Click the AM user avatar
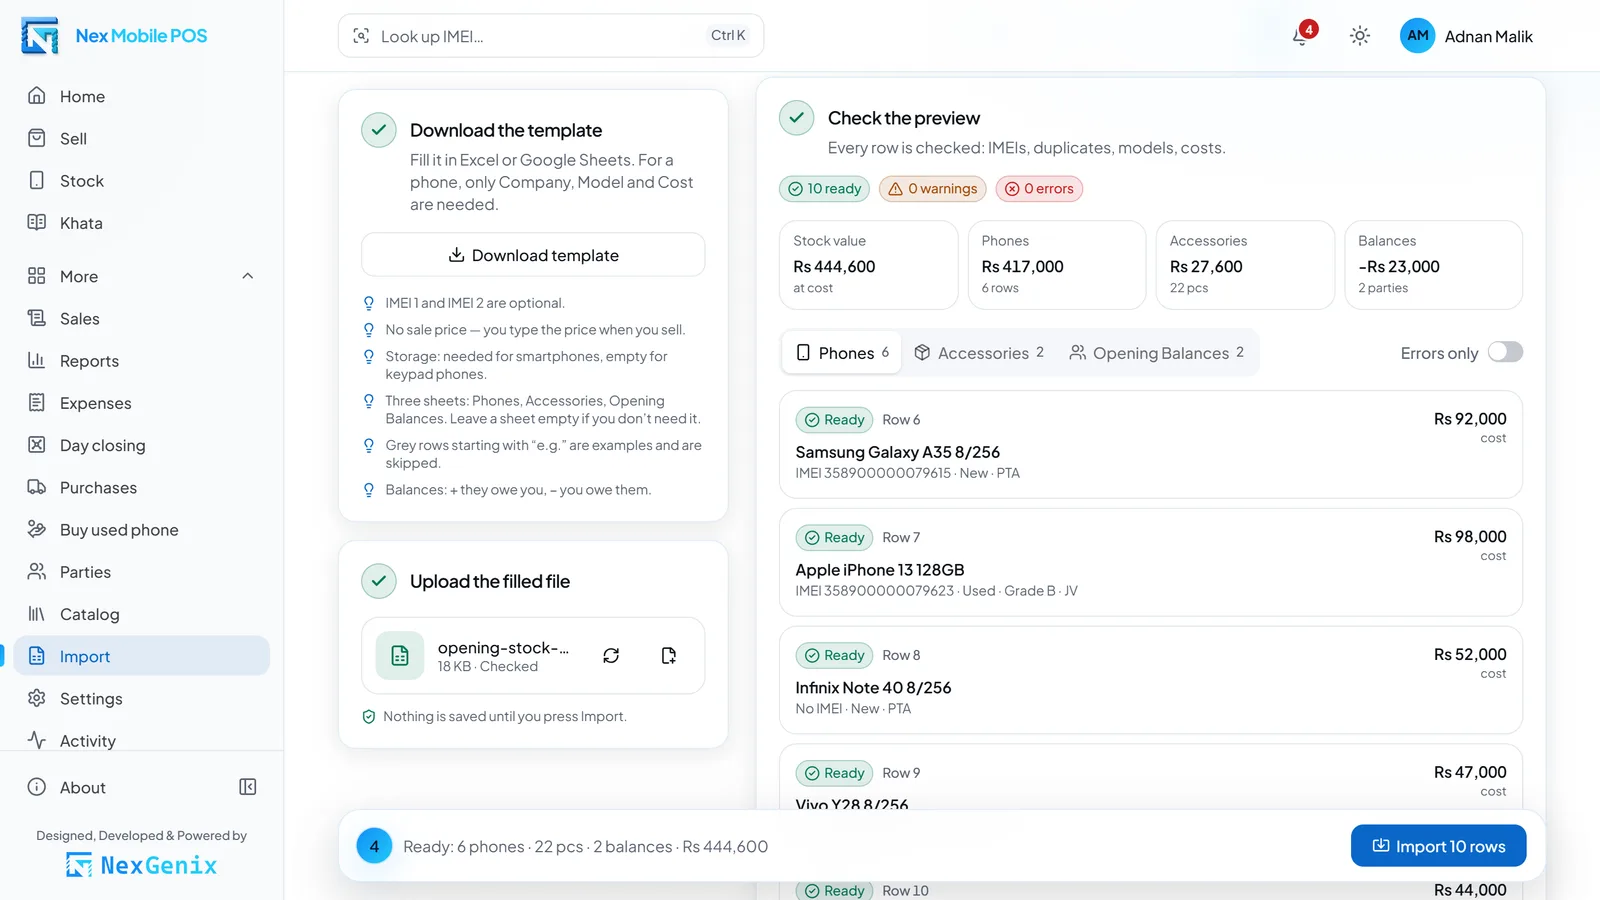This screenshot has width=1600, height=900. [x=1417, y=36]
